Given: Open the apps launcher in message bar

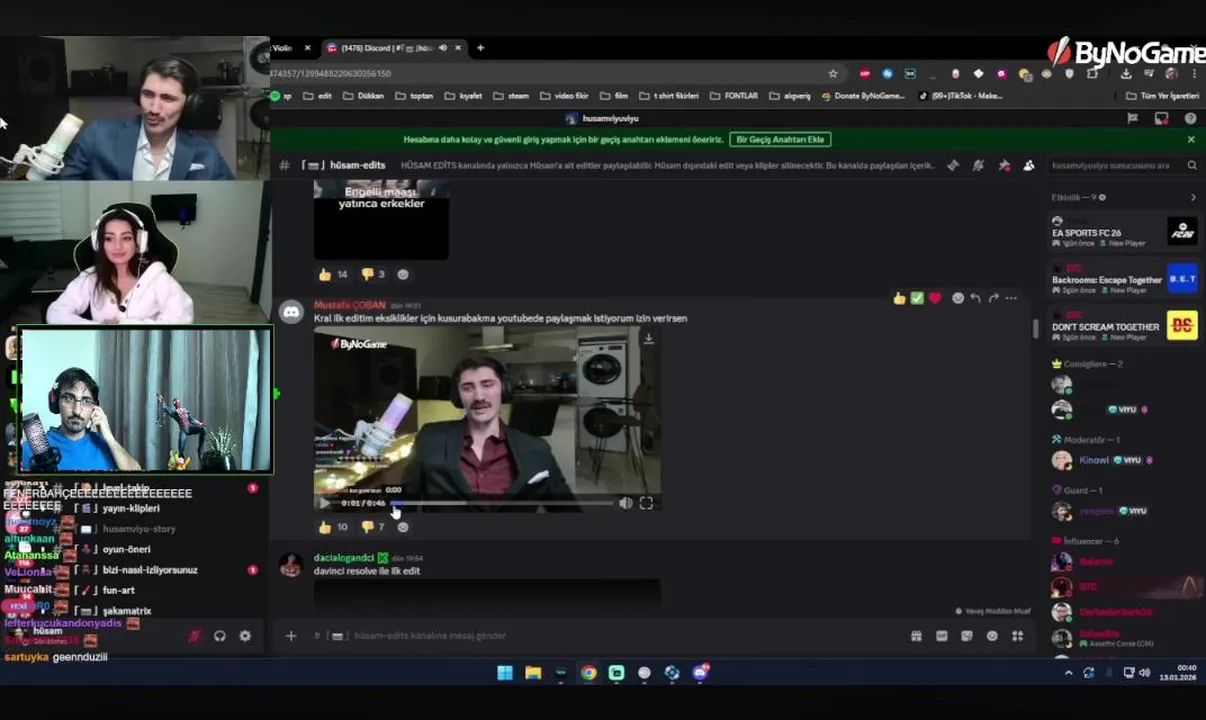Looking at the screenshot, I should pos(1017,635).
